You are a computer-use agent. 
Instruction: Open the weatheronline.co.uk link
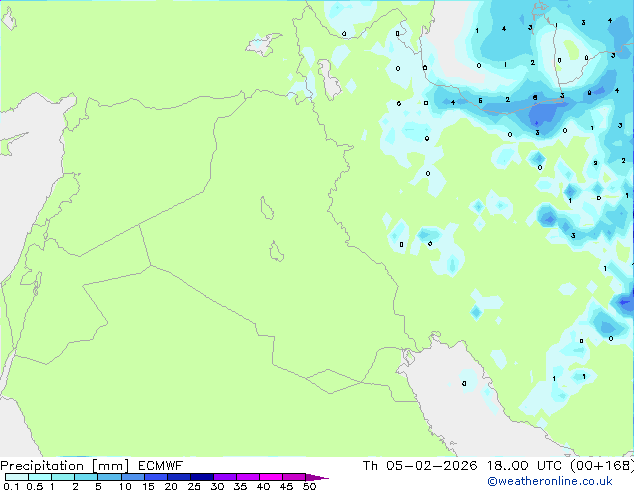(550, 481)
